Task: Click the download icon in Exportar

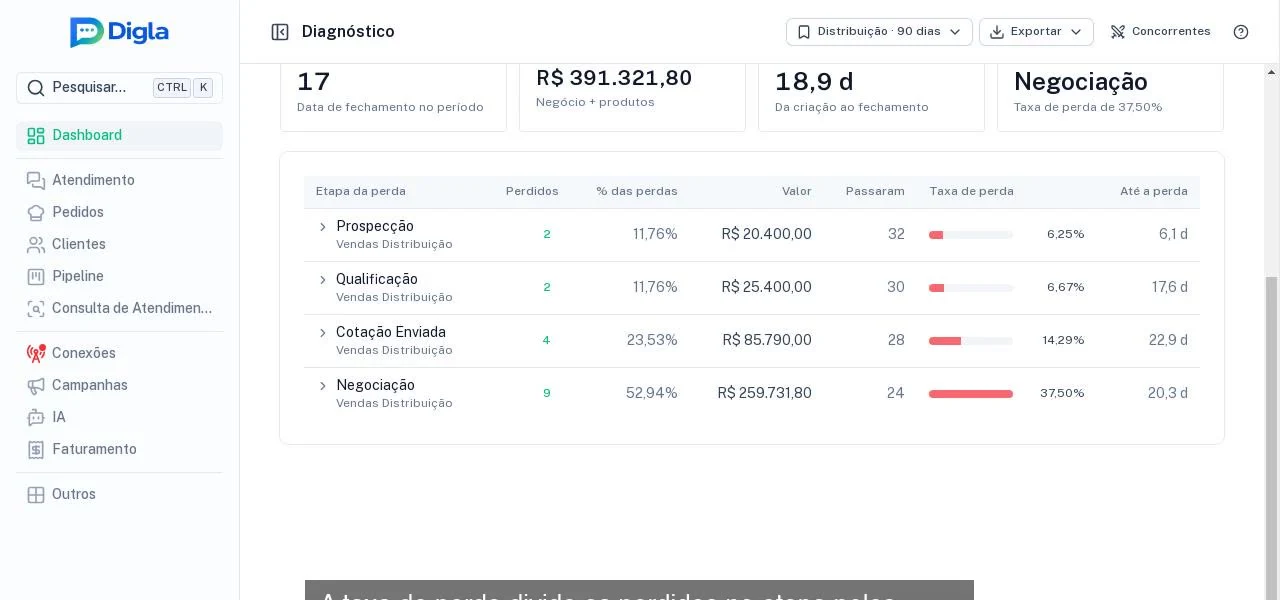Action: click(x=996, y=32)
